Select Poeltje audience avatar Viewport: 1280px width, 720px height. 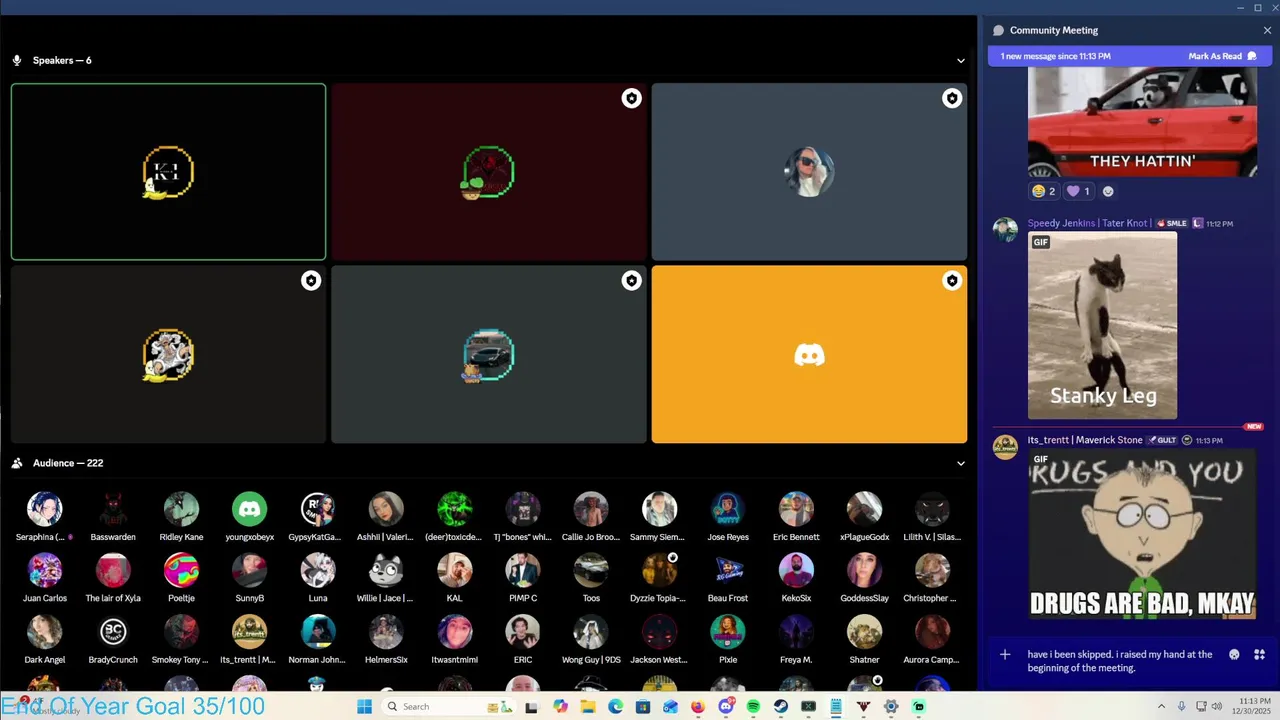coord(181,571)
